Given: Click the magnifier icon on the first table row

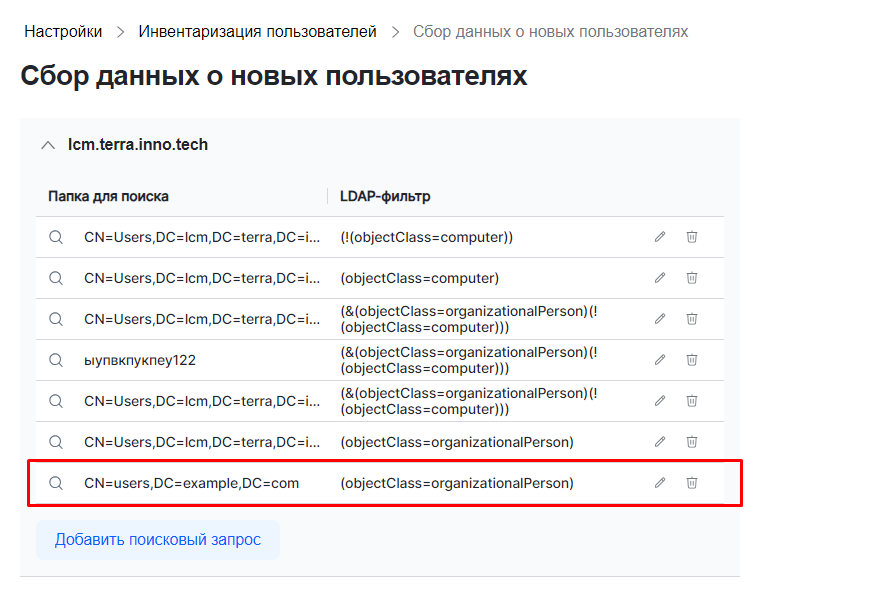Looking at the screenshot, I should [x=55, y=237].
